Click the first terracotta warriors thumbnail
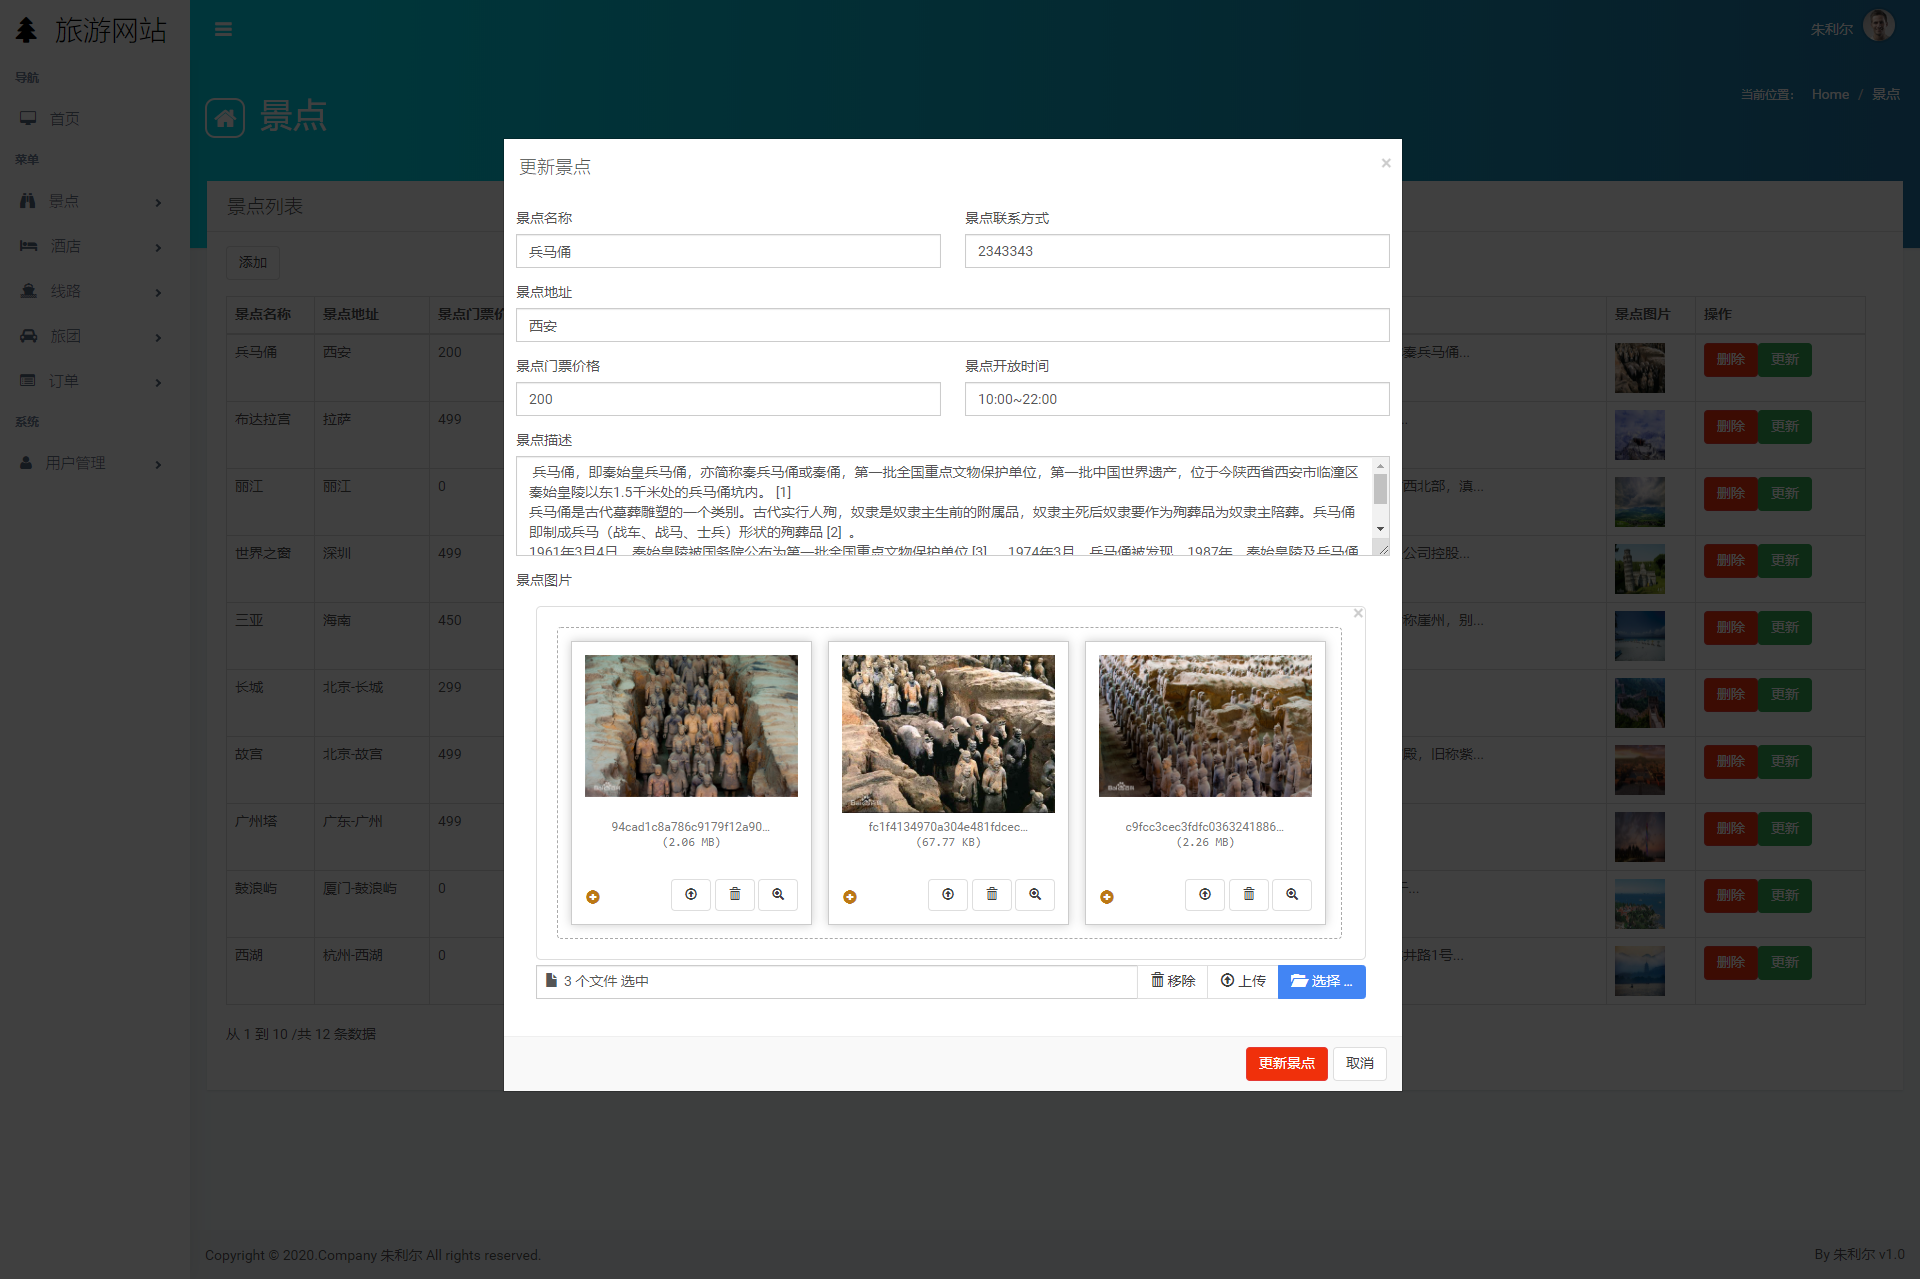This screenshot has height=1279, width=1920. point(691,726)
